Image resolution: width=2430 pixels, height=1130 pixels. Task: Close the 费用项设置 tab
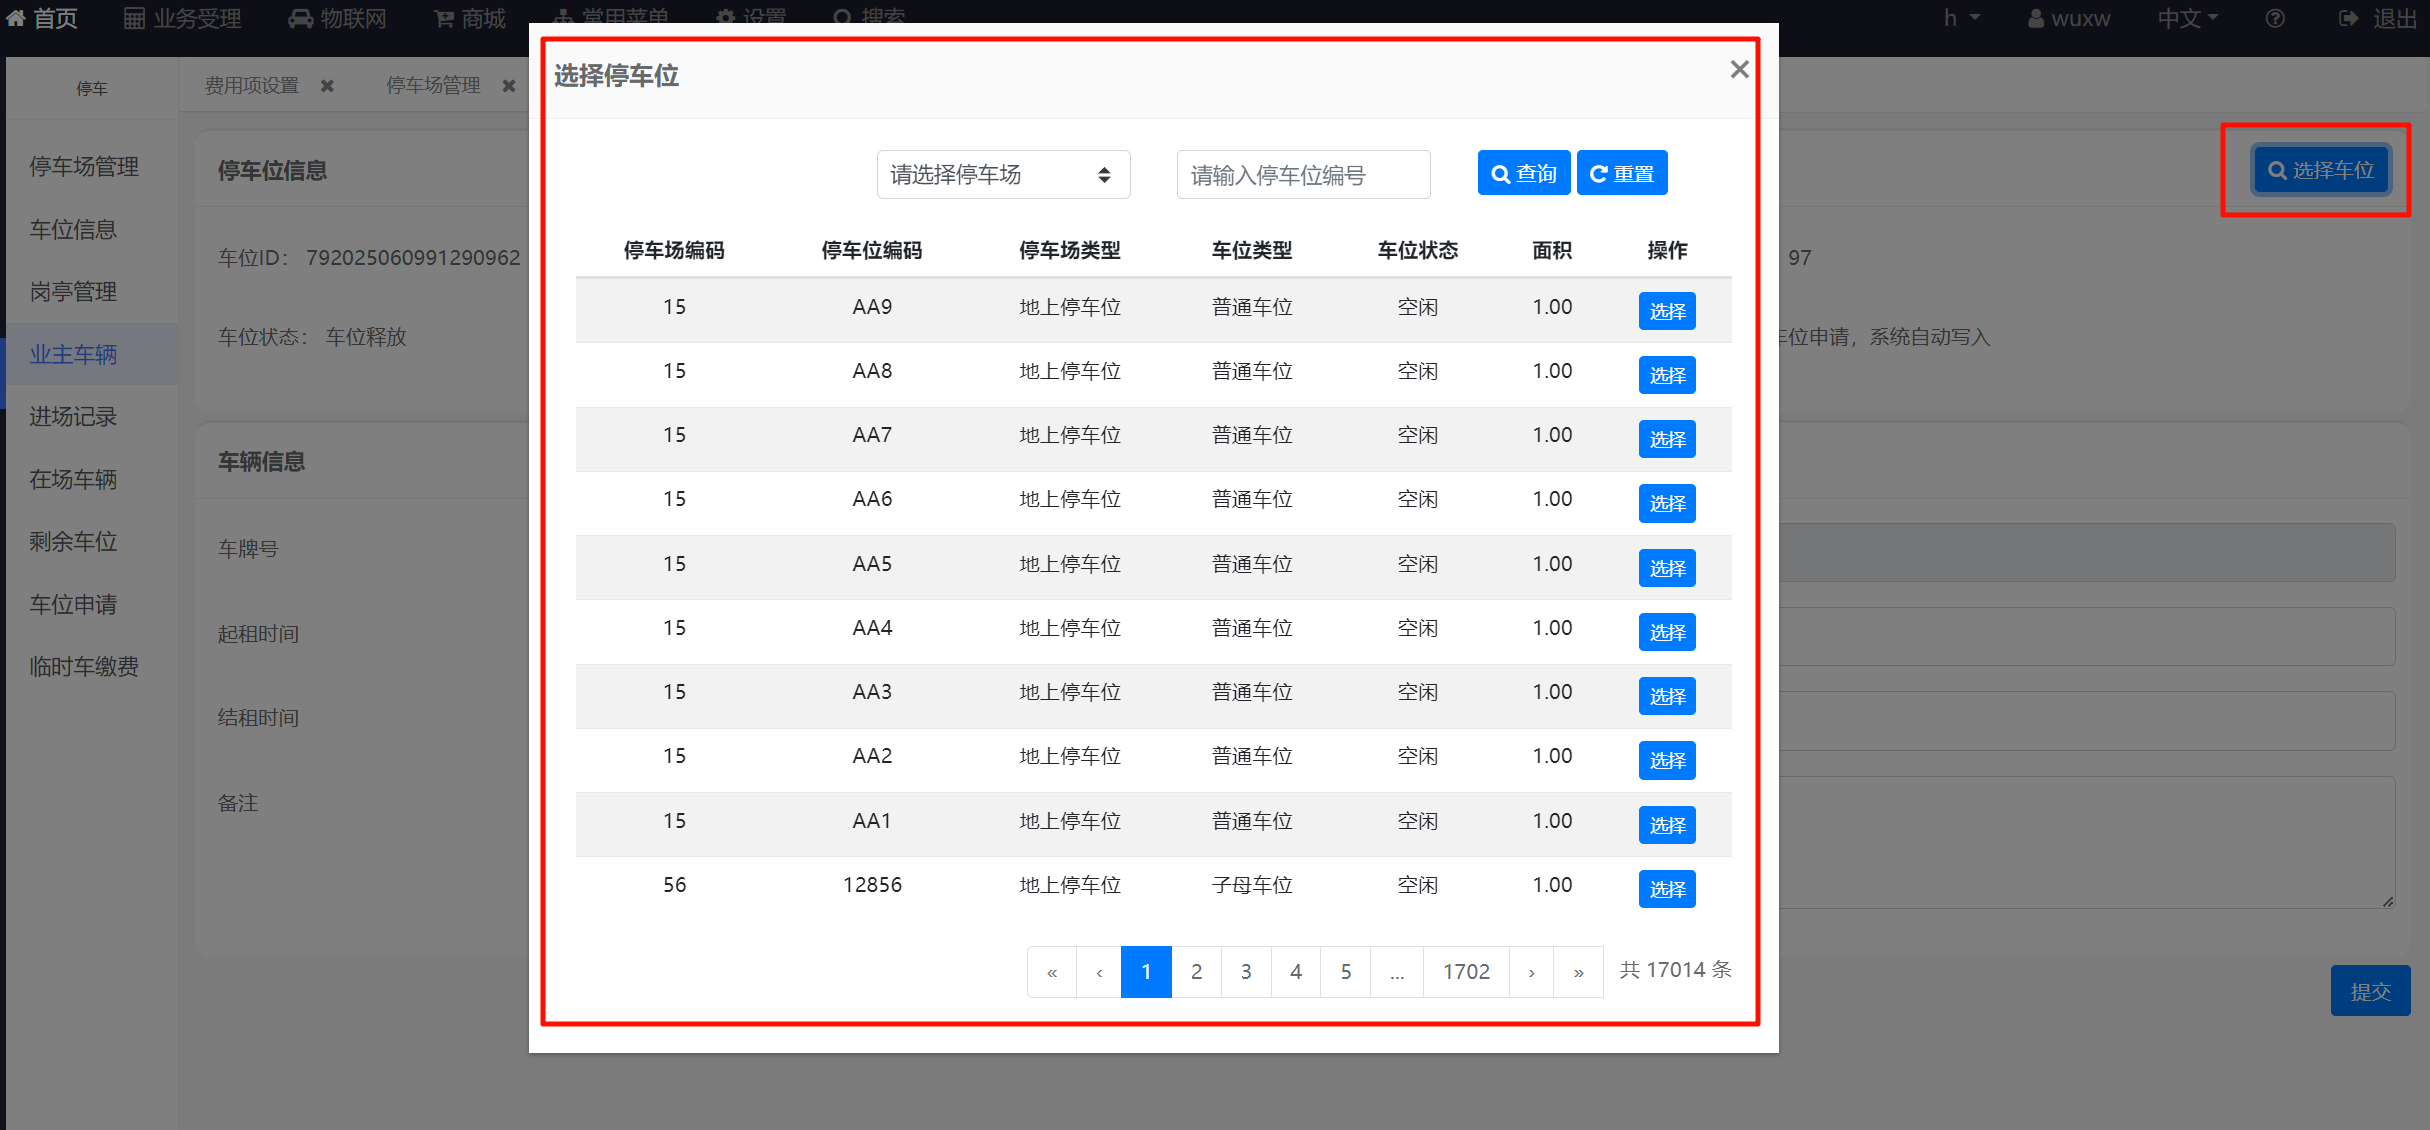pyautogui.click(x=327, y=86)
